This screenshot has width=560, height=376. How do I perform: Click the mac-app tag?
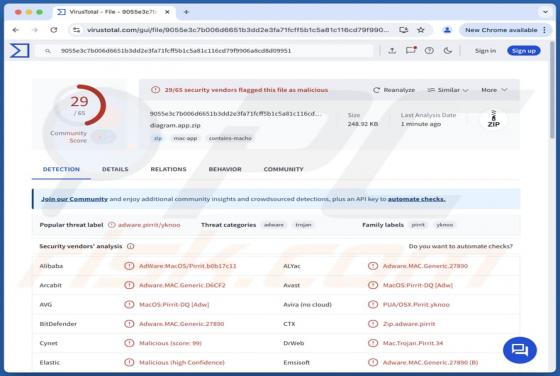185,138
